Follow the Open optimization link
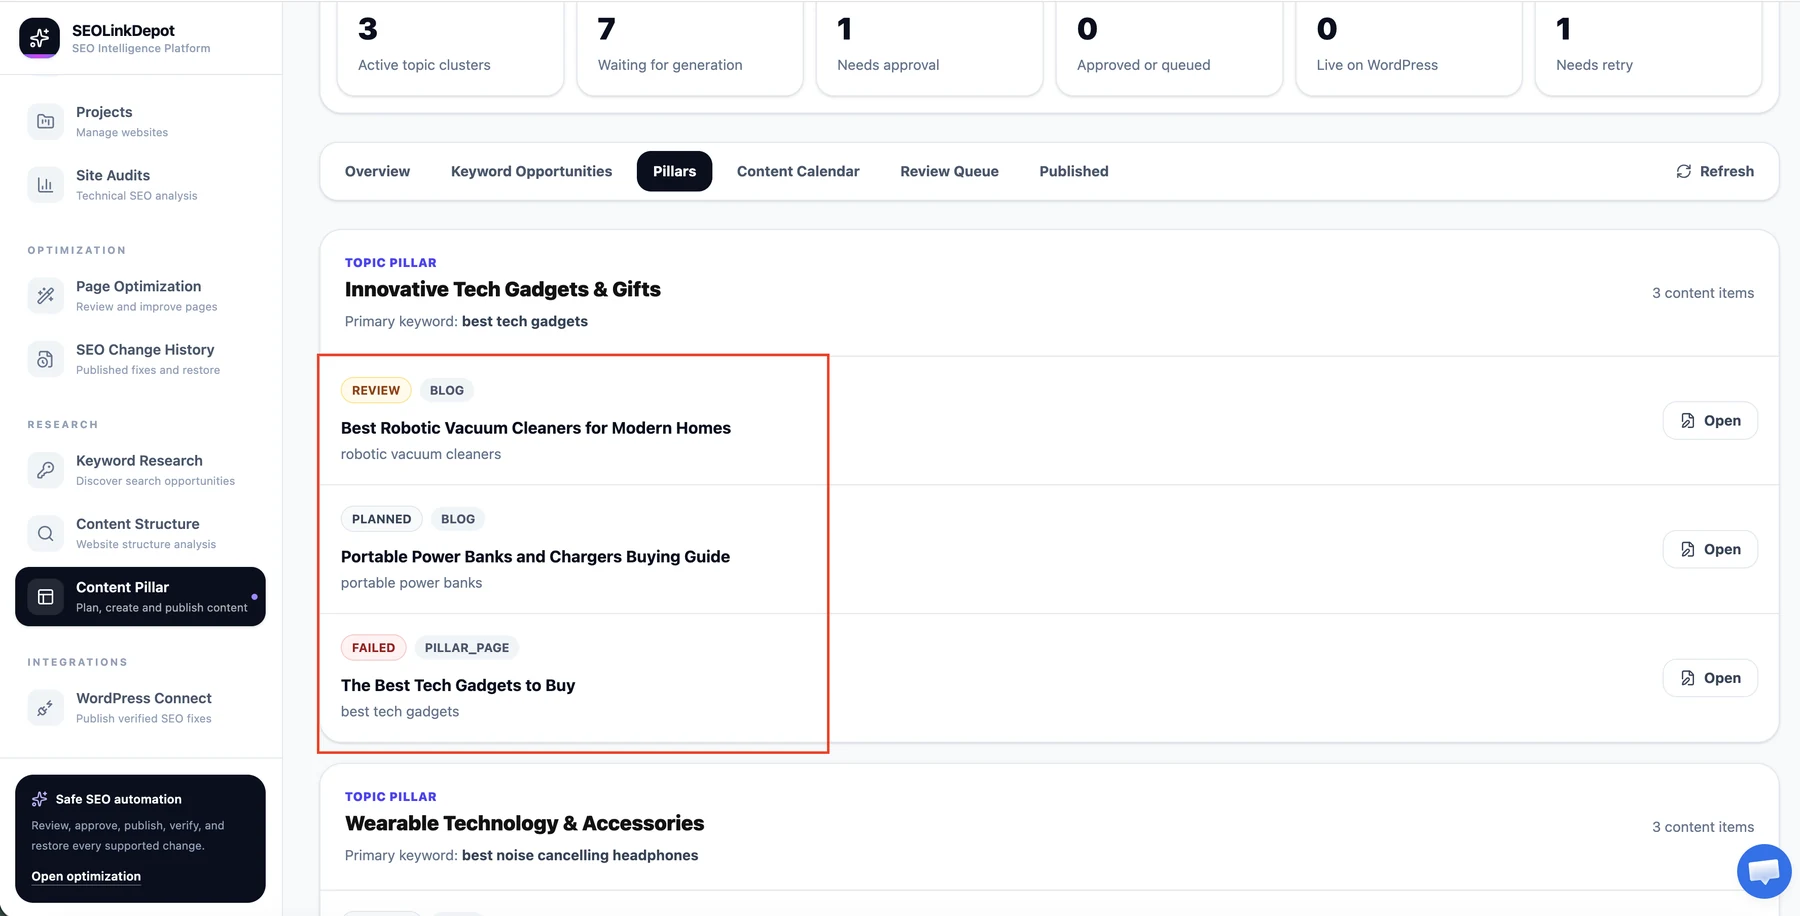This screenshot has height=916, width=1800. pyautogui.click(x=86, y=876)
